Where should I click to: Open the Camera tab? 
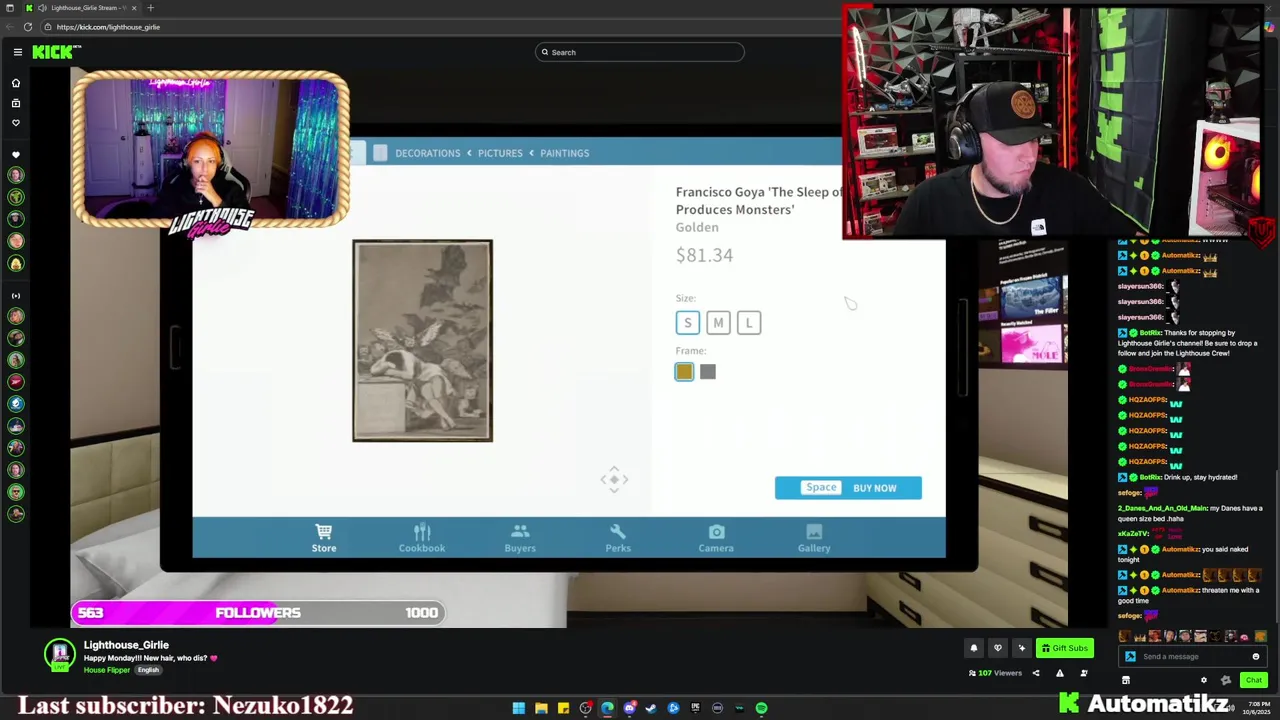[x=716, y=538]
